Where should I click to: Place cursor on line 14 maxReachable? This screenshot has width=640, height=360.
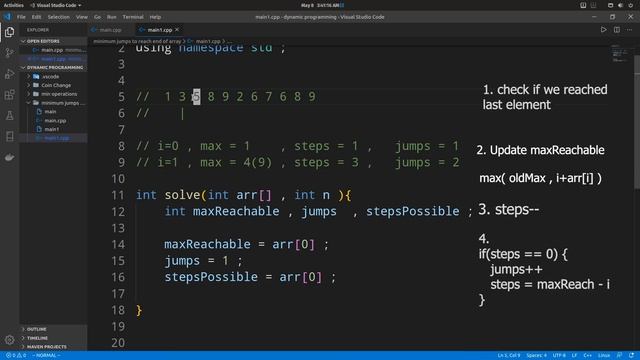coord(207,244)
